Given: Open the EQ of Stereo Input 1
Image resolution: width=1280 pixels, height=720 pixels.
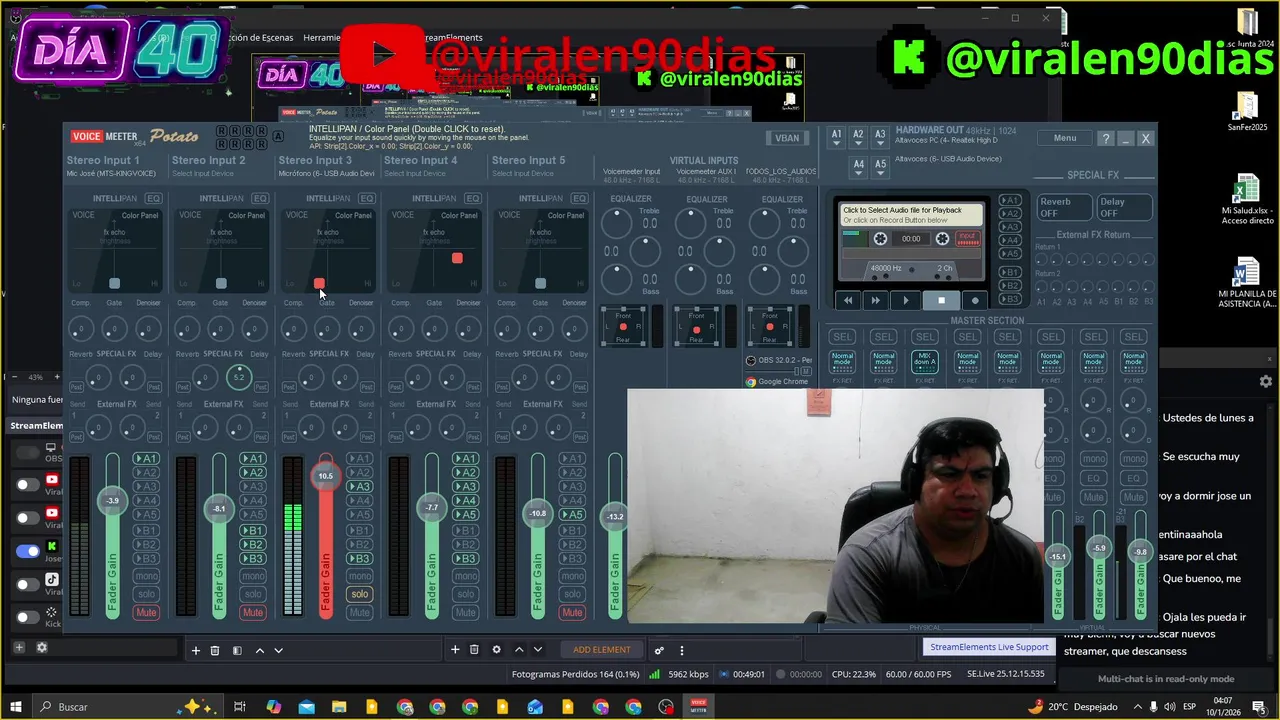Looking at the screenshot, I should click(x=153, y=198).
